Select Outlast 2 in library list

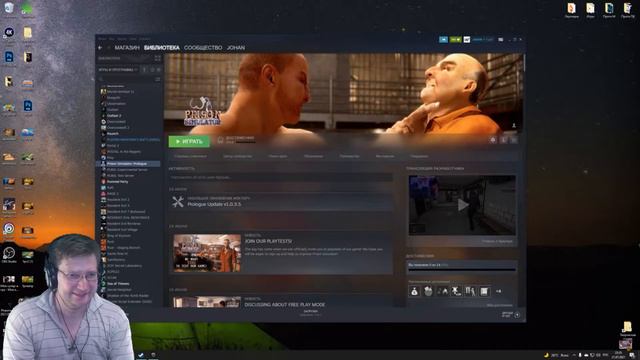coord(114,116)
